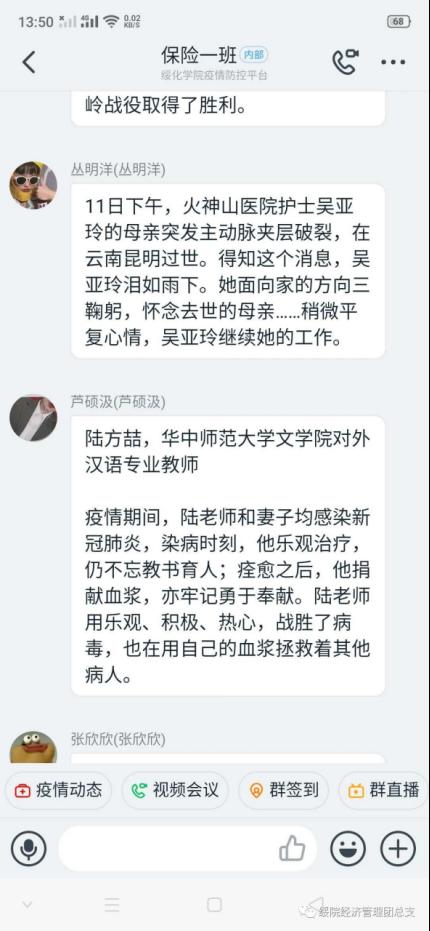
Task: Open 群直播 live broadcast
Action: (384, 790)
